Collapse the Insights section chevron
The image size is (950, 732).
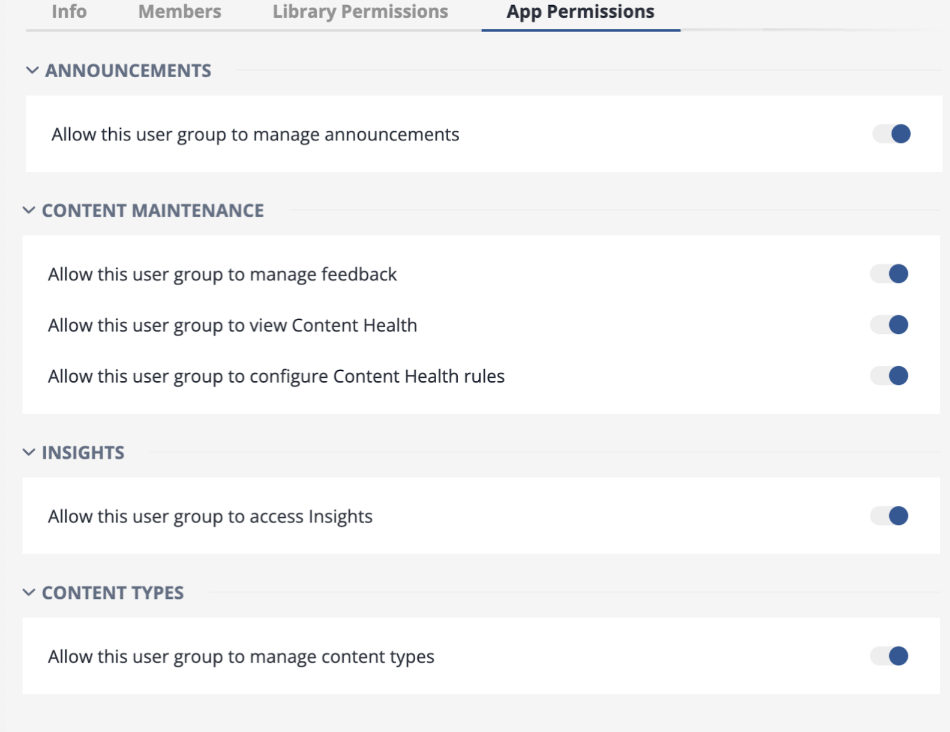(29, 453)
